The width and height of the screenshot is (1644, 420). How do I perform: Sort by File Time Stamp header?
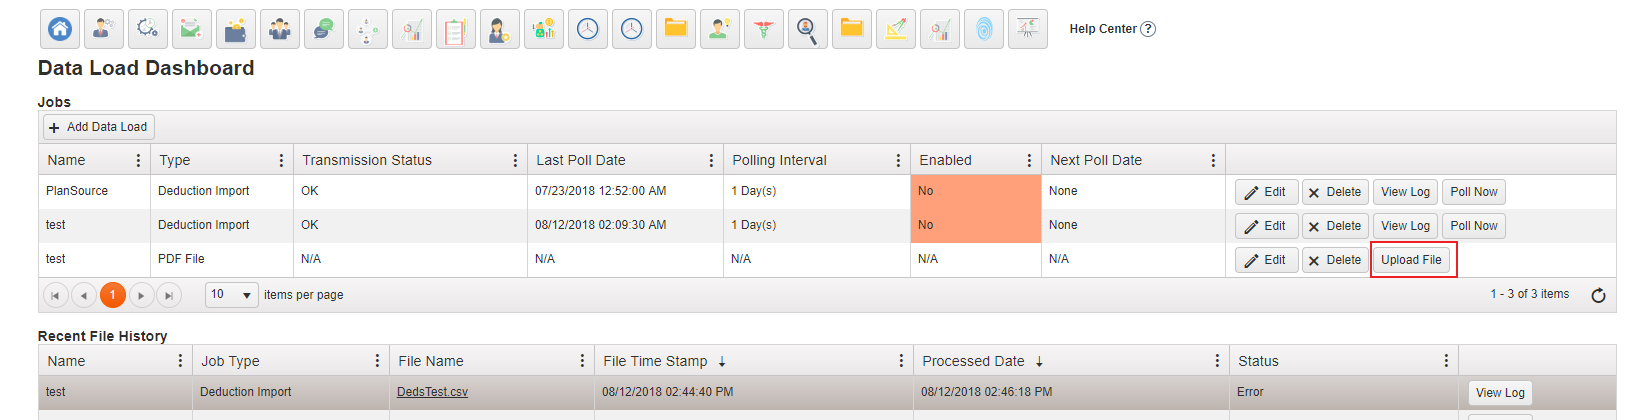coord(655,361)
